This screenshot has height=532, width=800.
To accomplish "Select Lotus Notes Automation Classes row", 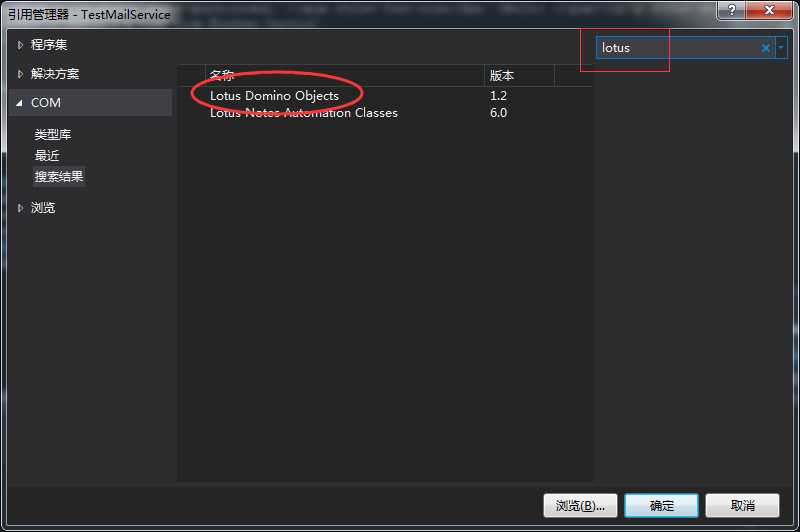I will (x=386, y=113).
